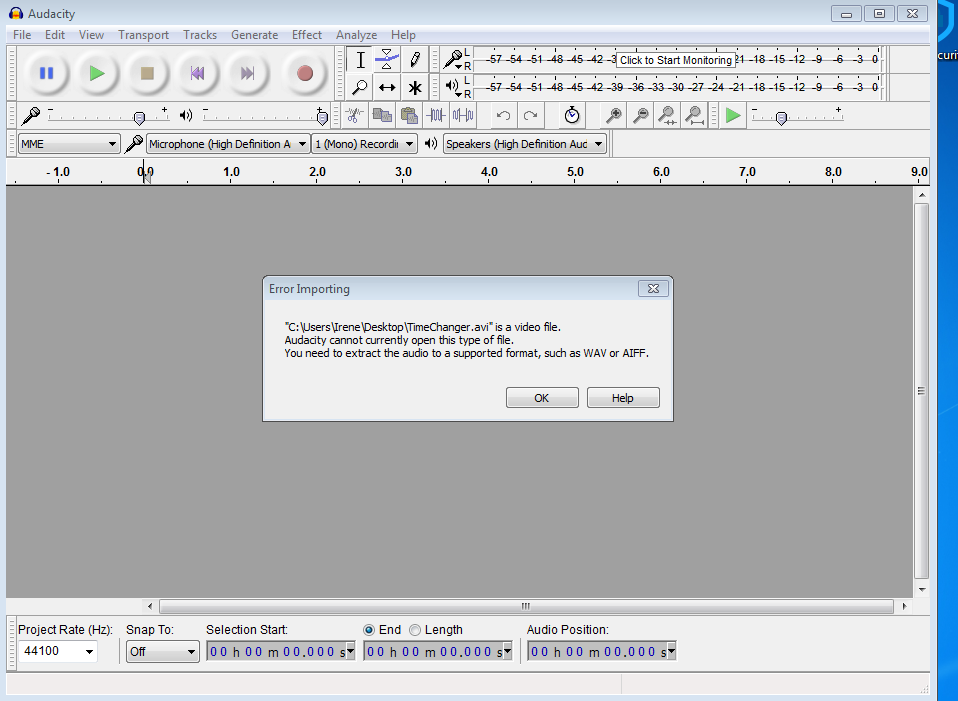This screenshot has width=958, height=701.
Task: Click the Zoom Out magnifier icon
Action: [640, 115]
